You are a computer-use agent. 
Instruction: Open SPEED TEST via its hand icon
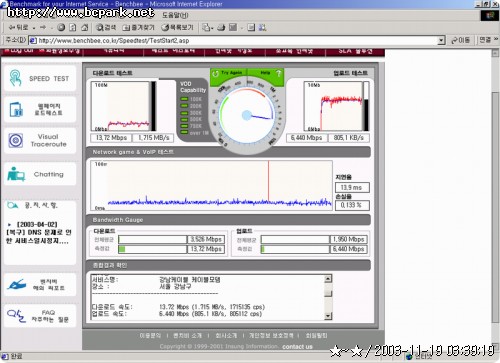click(15, 78)
